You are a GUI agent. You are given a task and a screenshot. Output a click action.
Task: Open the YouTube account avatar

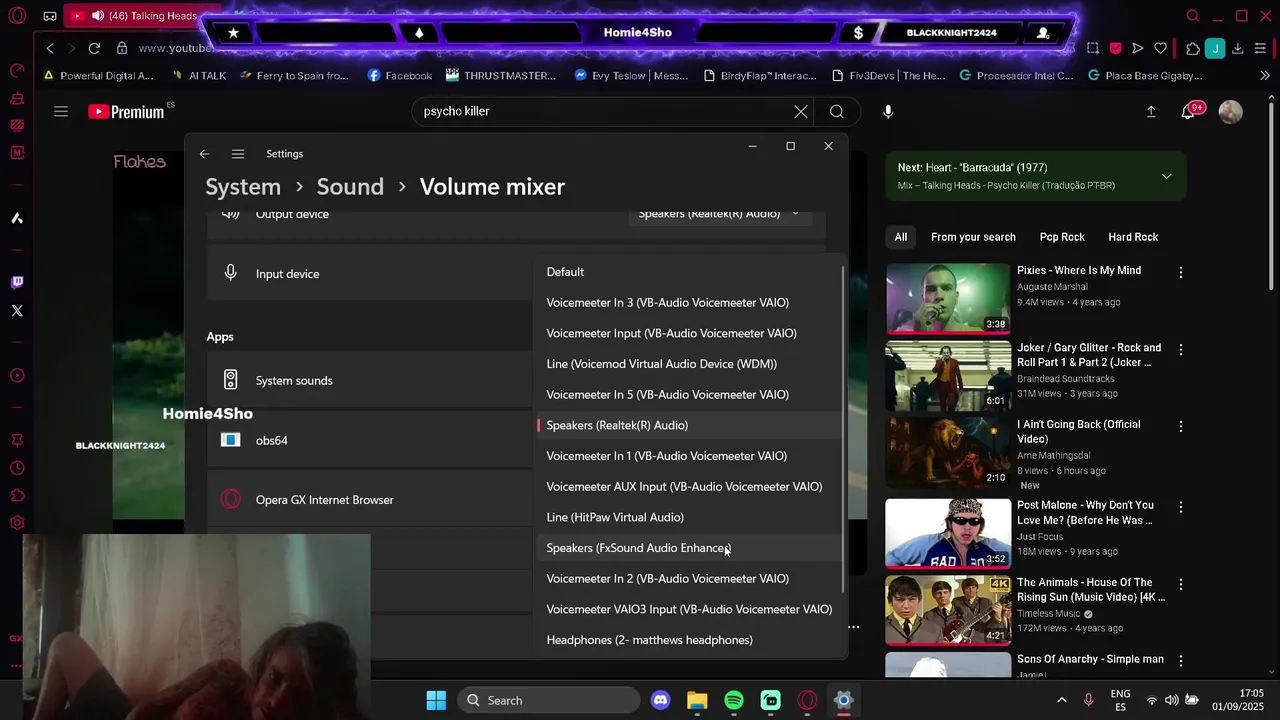coord(1231,112)
